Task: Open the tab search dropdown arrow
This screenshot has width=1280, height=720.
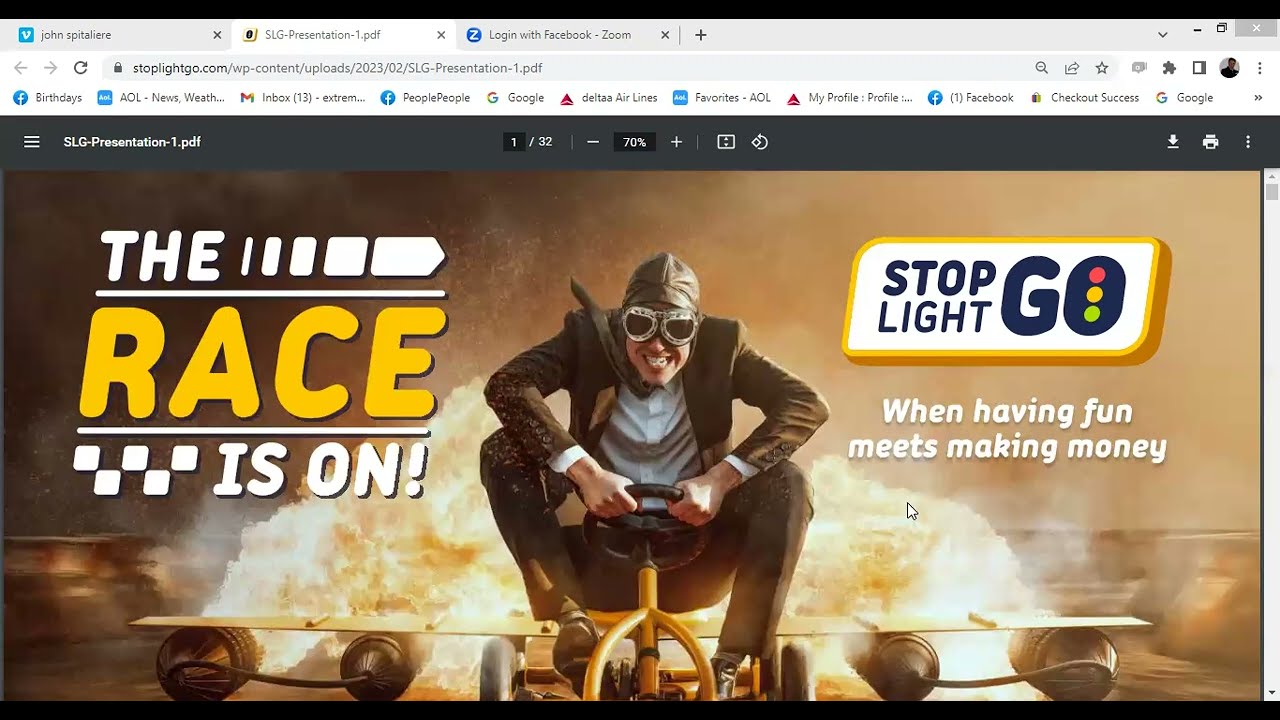Action: coord(1162,34)
